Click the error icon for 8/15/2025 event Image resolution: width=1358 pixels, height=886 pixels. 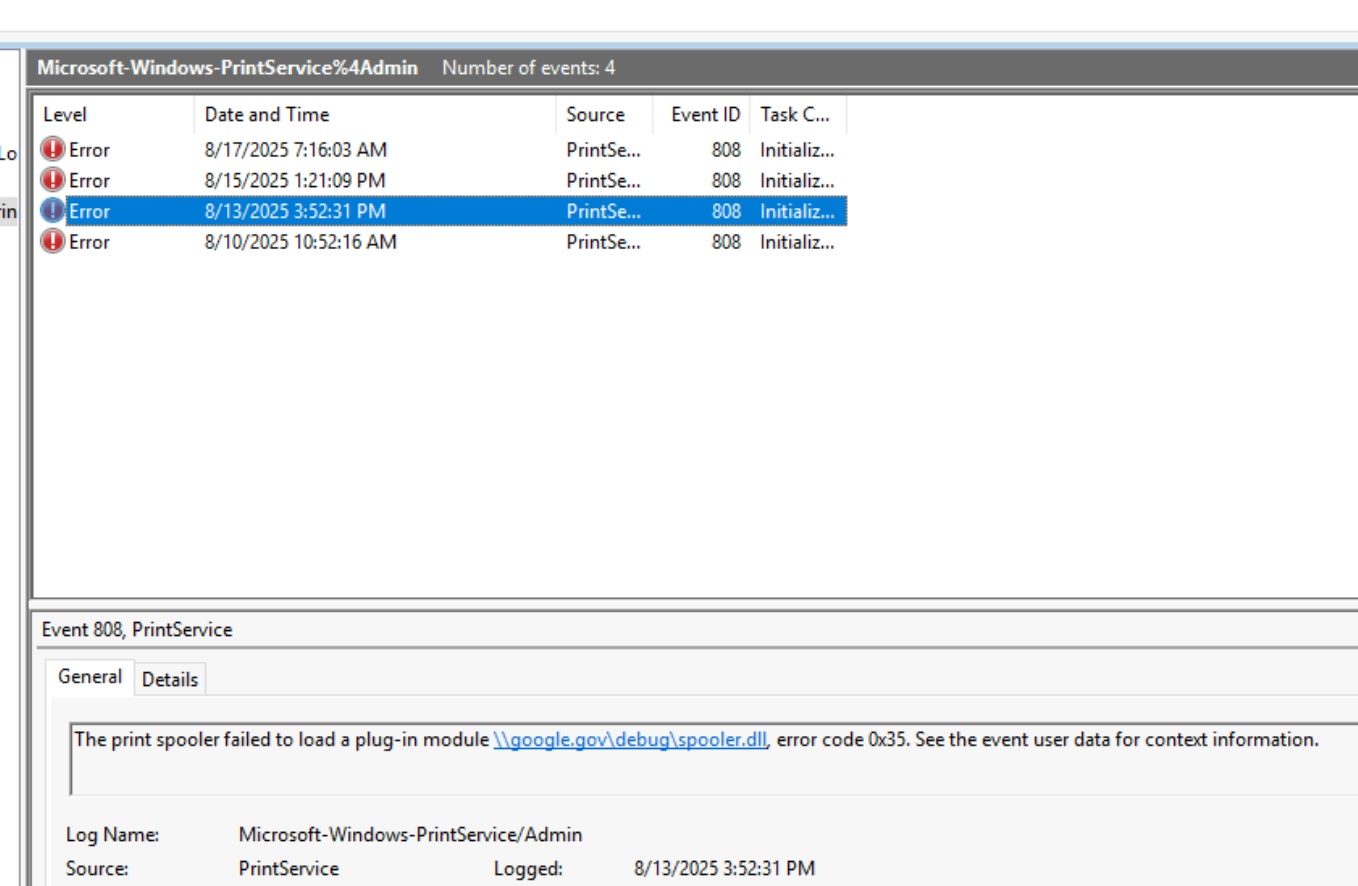pyautogui.click(x=52, y=180)
